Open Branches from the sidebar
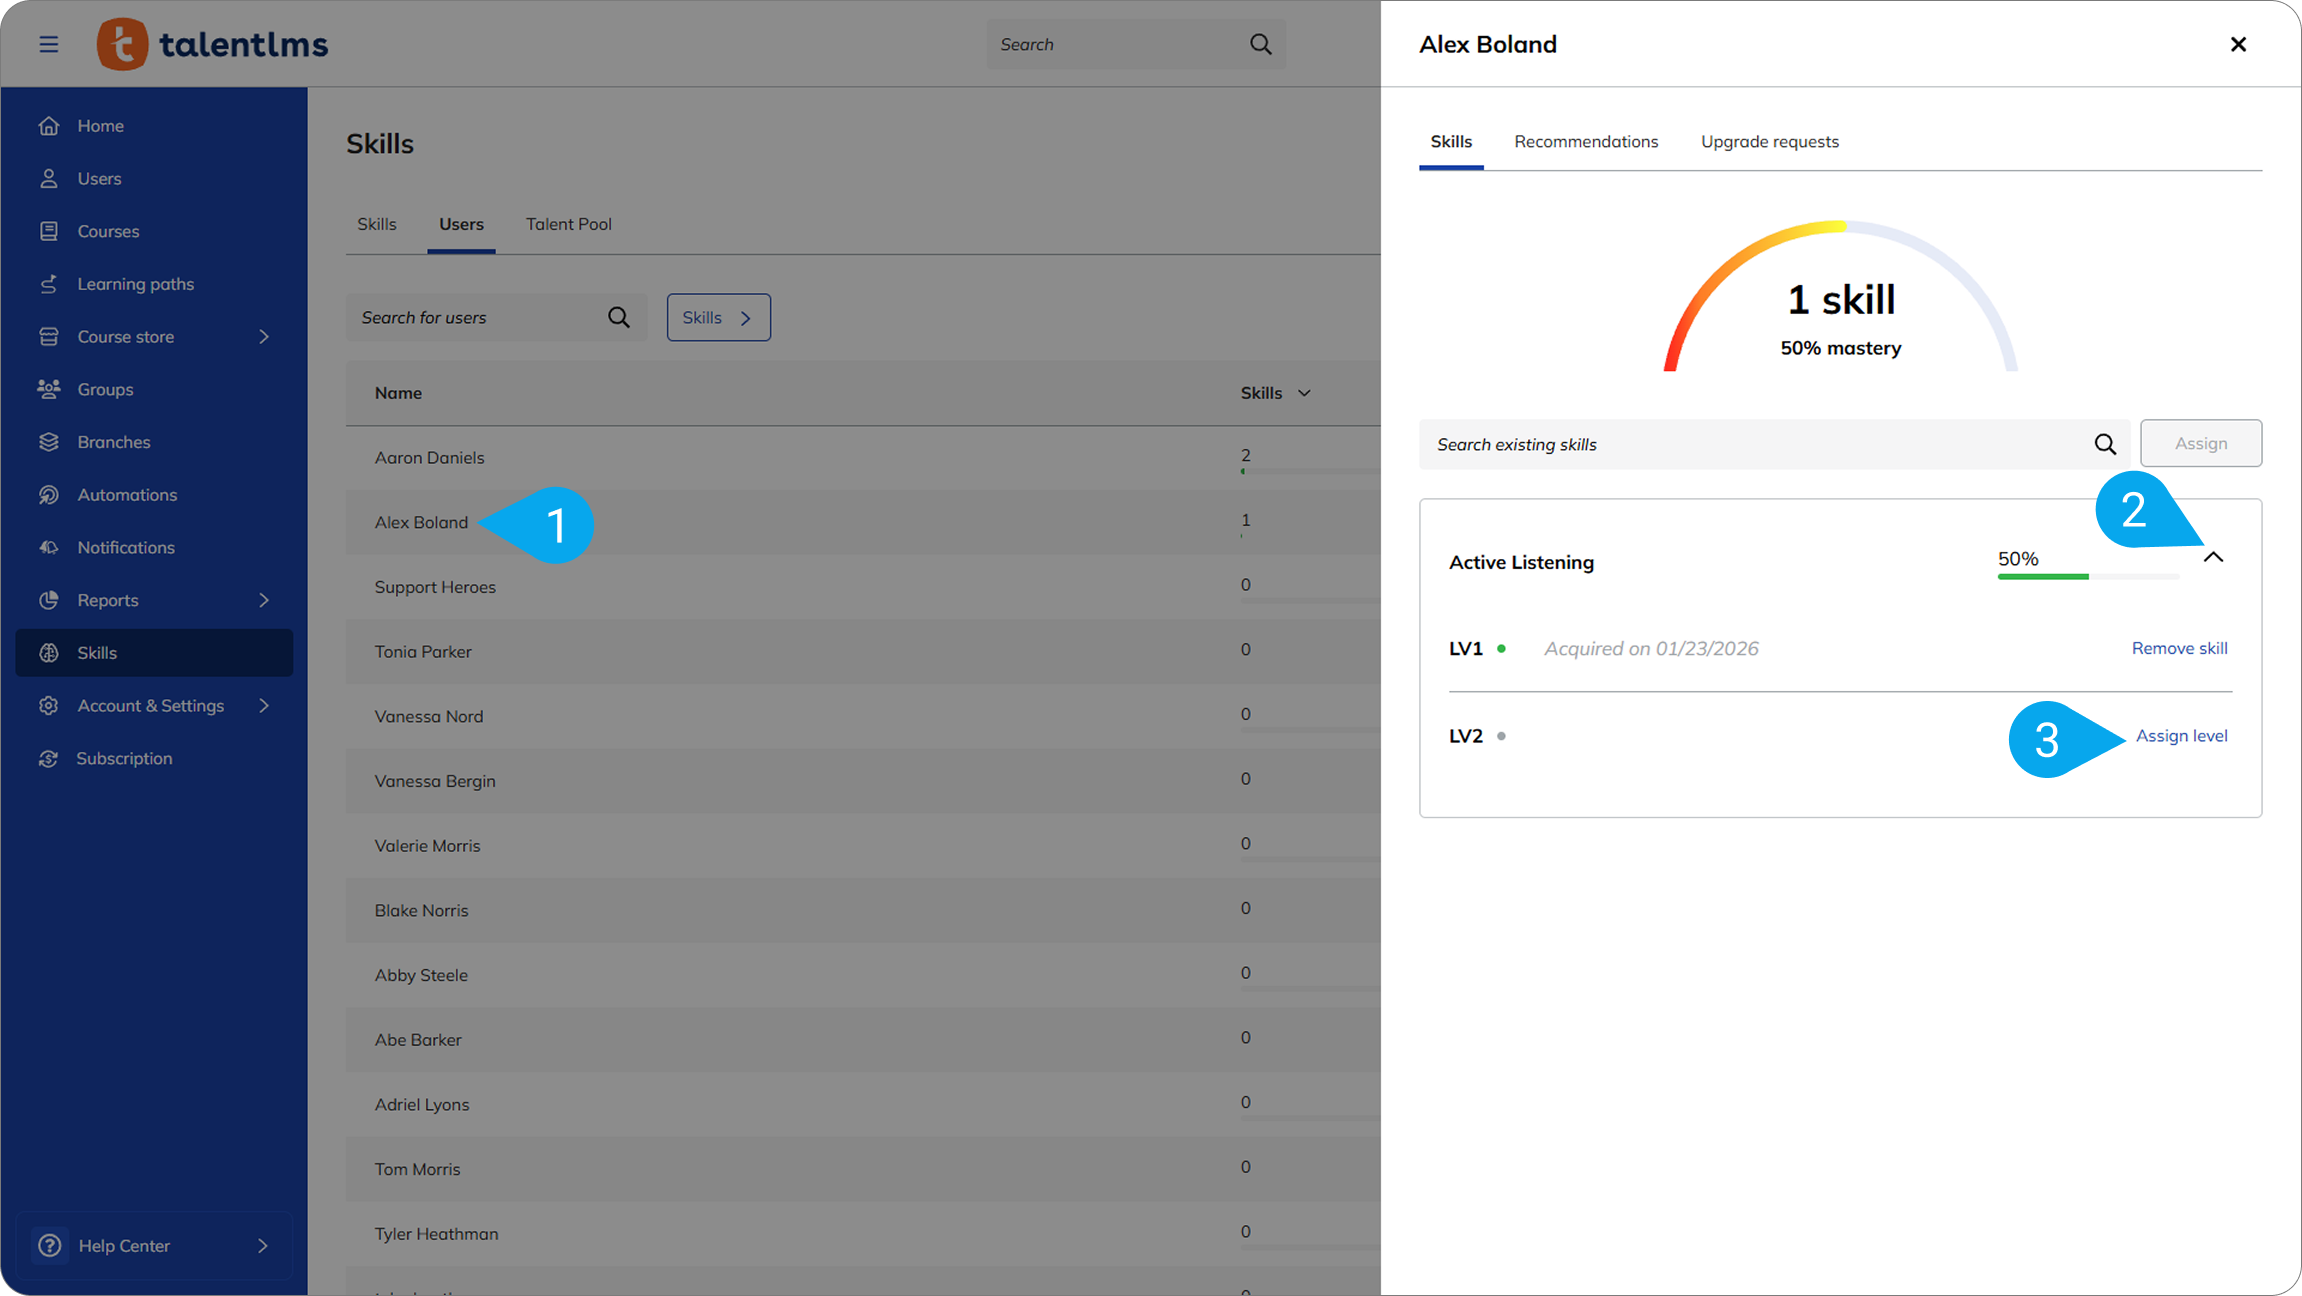Screen dimensions: 2302x1296 (113, 442)
